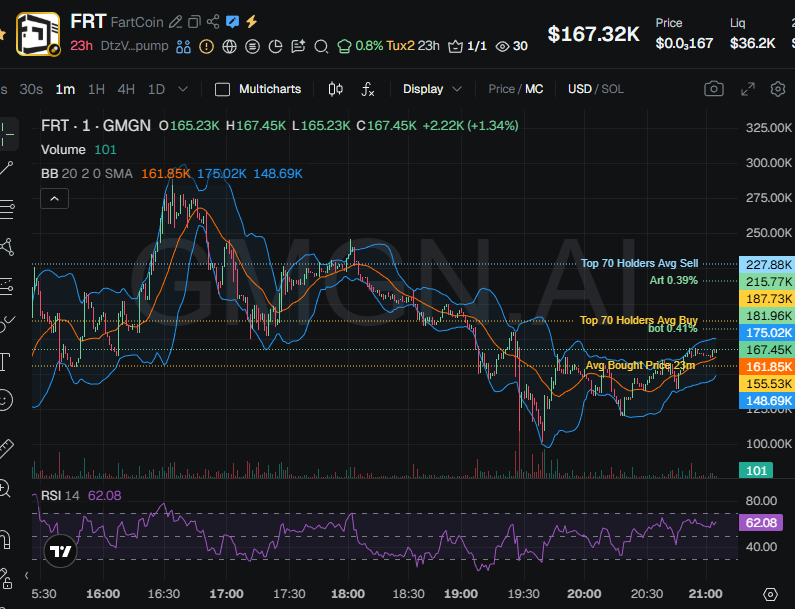This screenshot has height=609, width=795.
Task: Click the Top 70 Holders Avg Buy line label
Action: pyautogui.click(x=639, y=320)
